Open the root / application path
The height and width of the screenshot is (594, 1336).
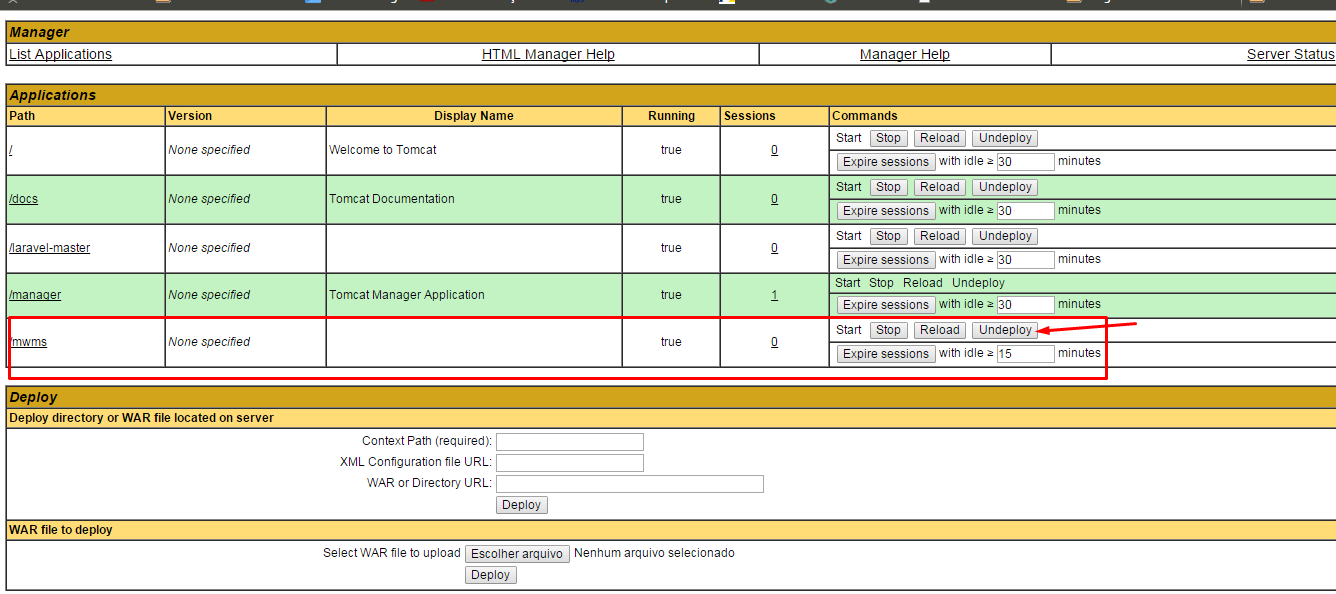[11, 150]
